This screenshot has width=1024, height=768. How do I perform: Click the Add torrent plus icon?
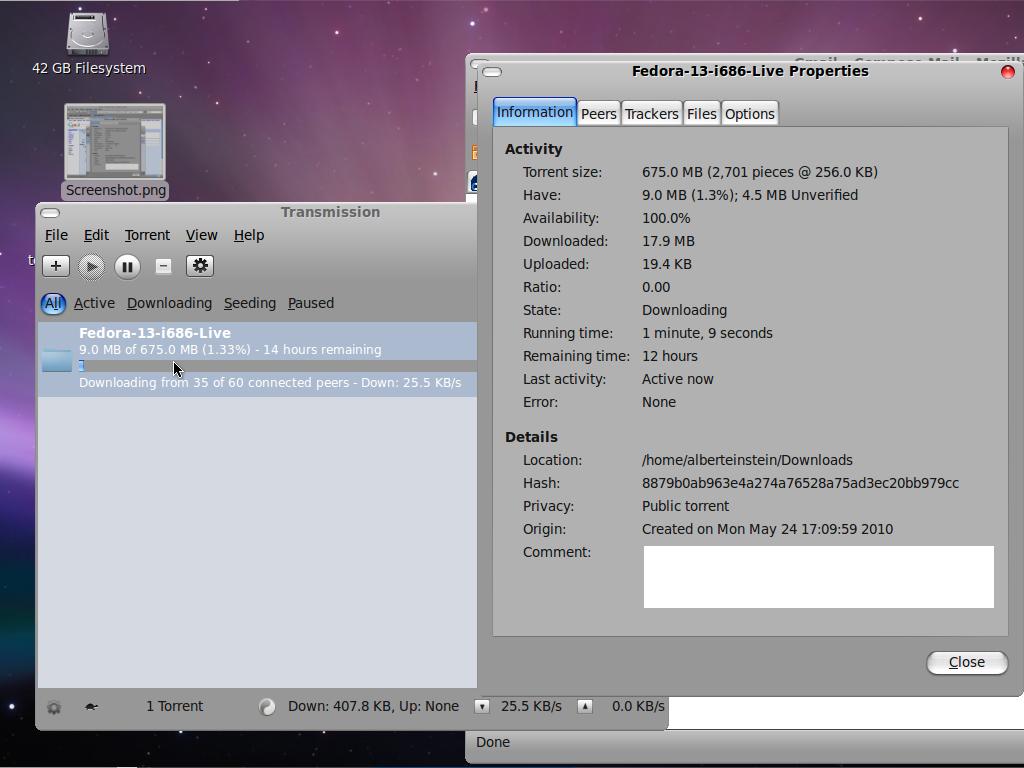(56, 266)
